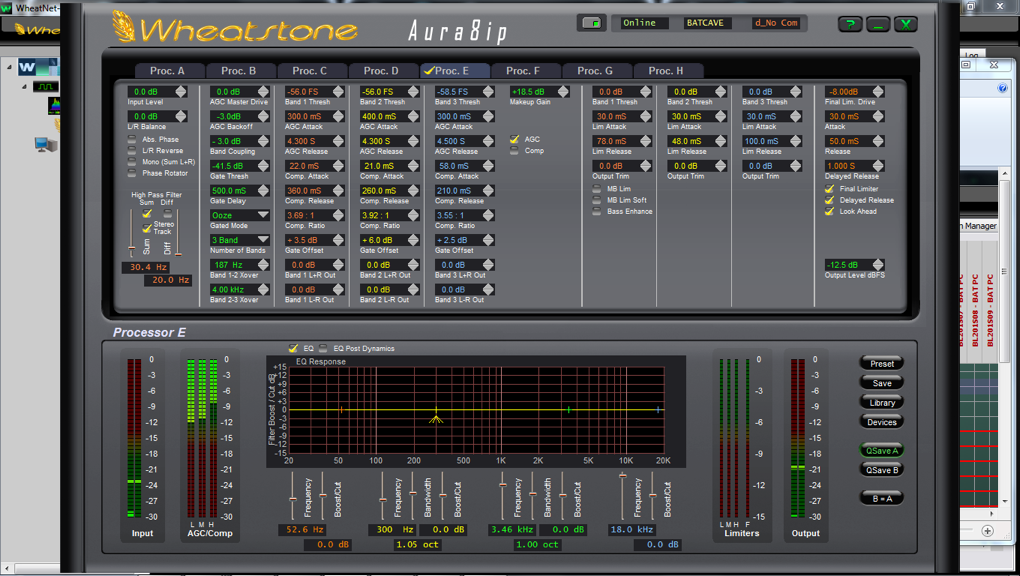Toggle the Stereo Track checkbox
1020x576 pixels.
[x=147, y=228]
